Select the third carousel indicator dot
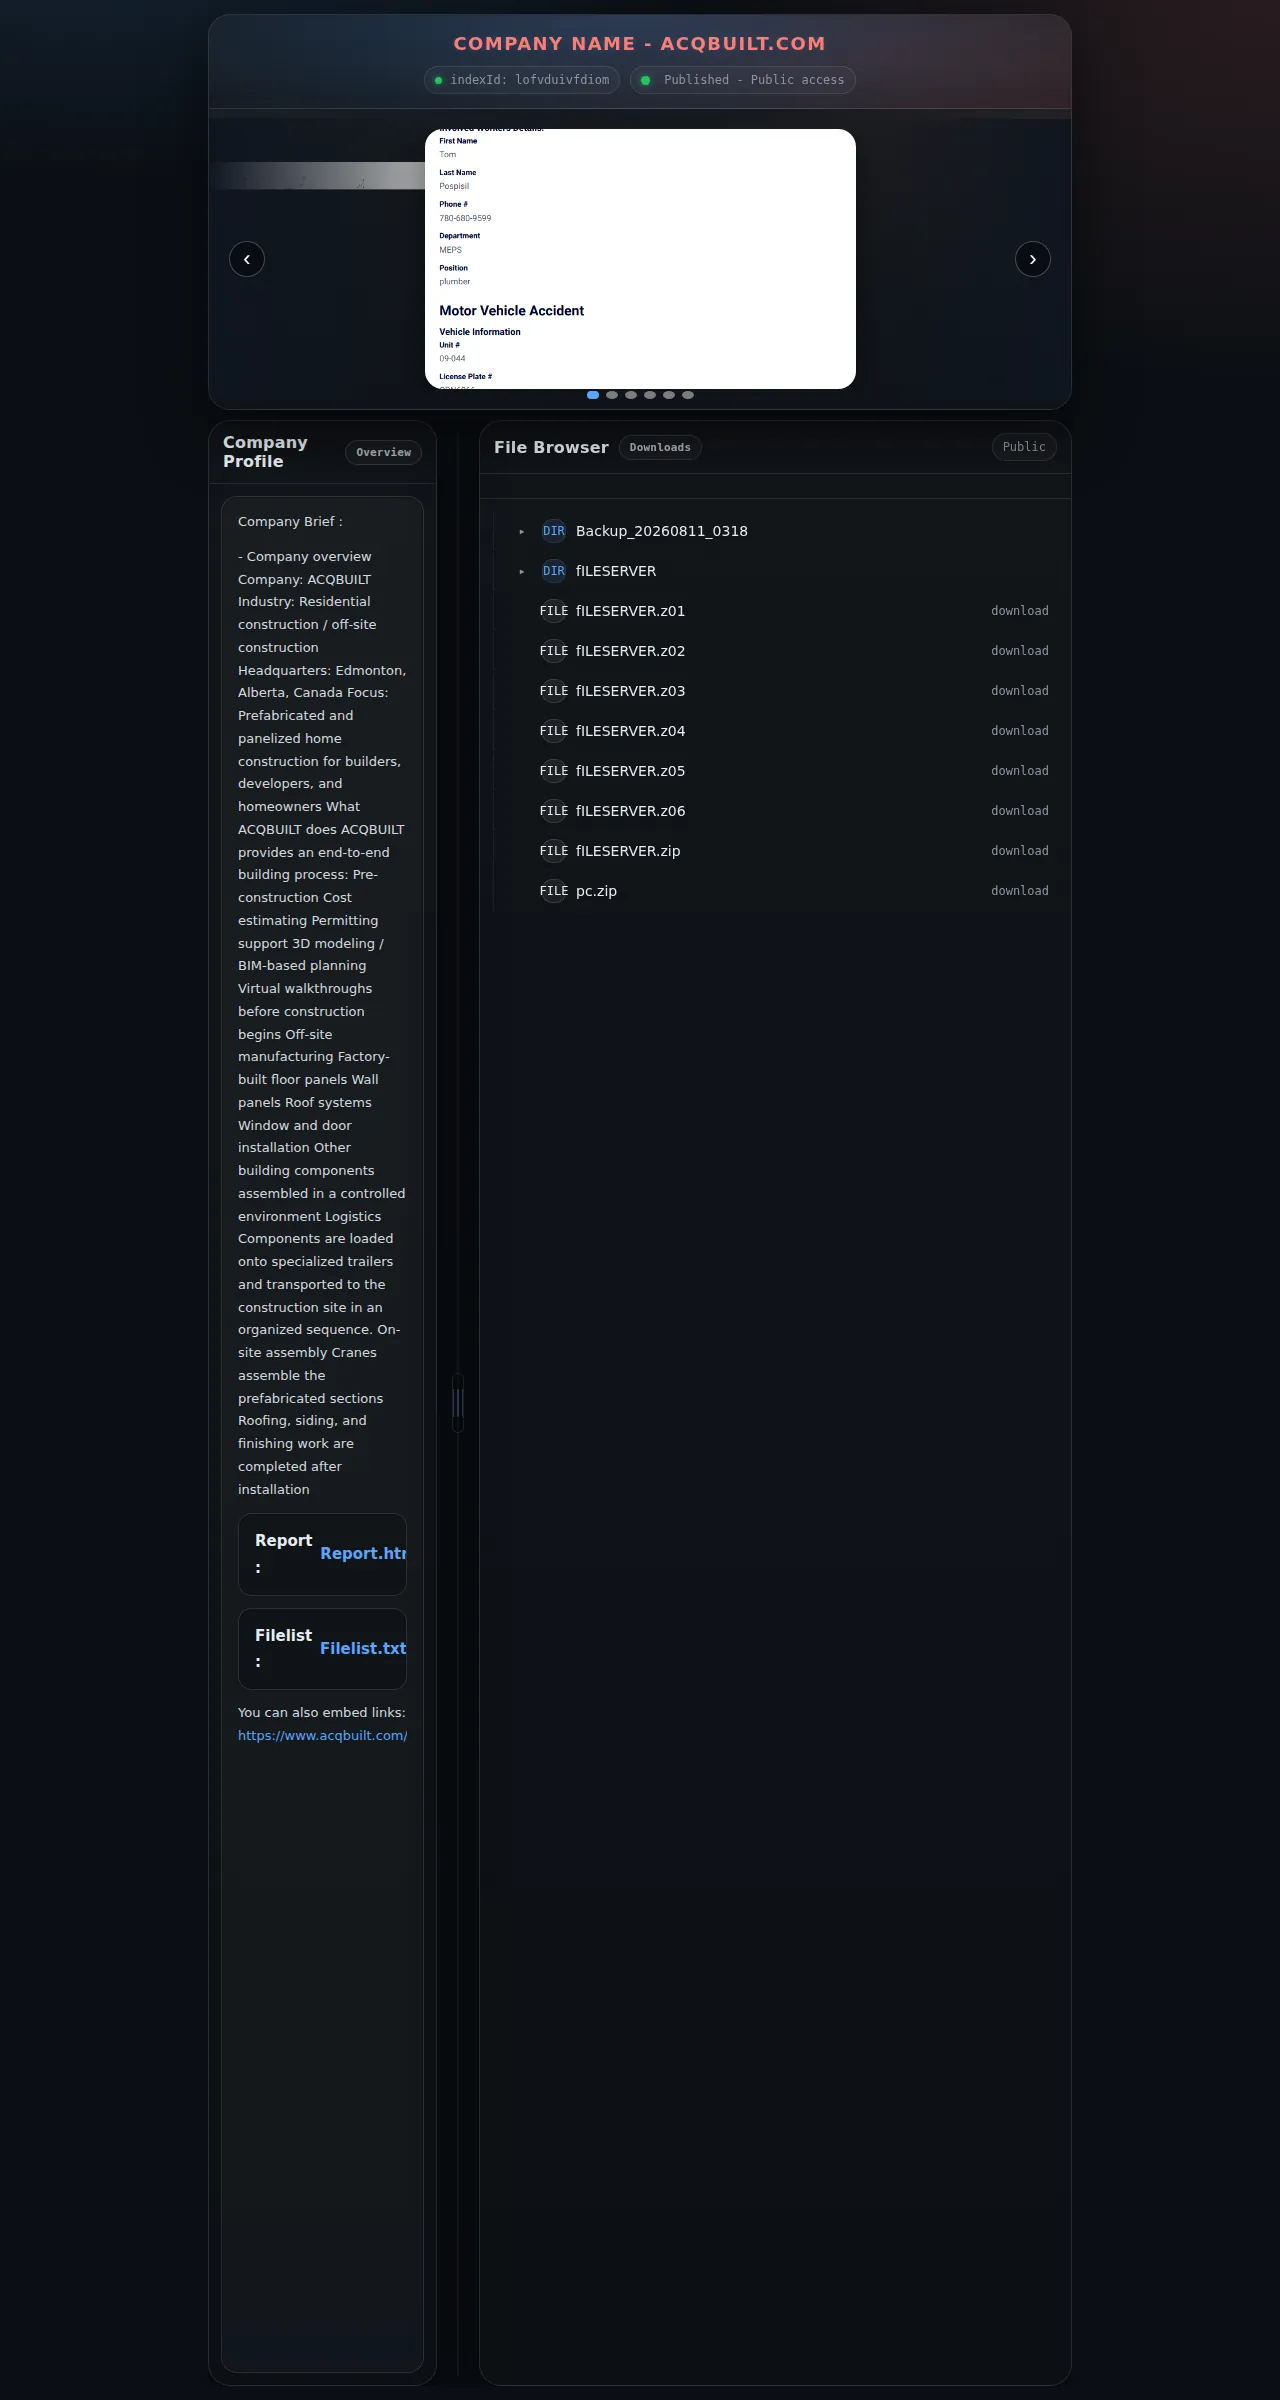This screenshot has height=2400, width=1280. 631,395
